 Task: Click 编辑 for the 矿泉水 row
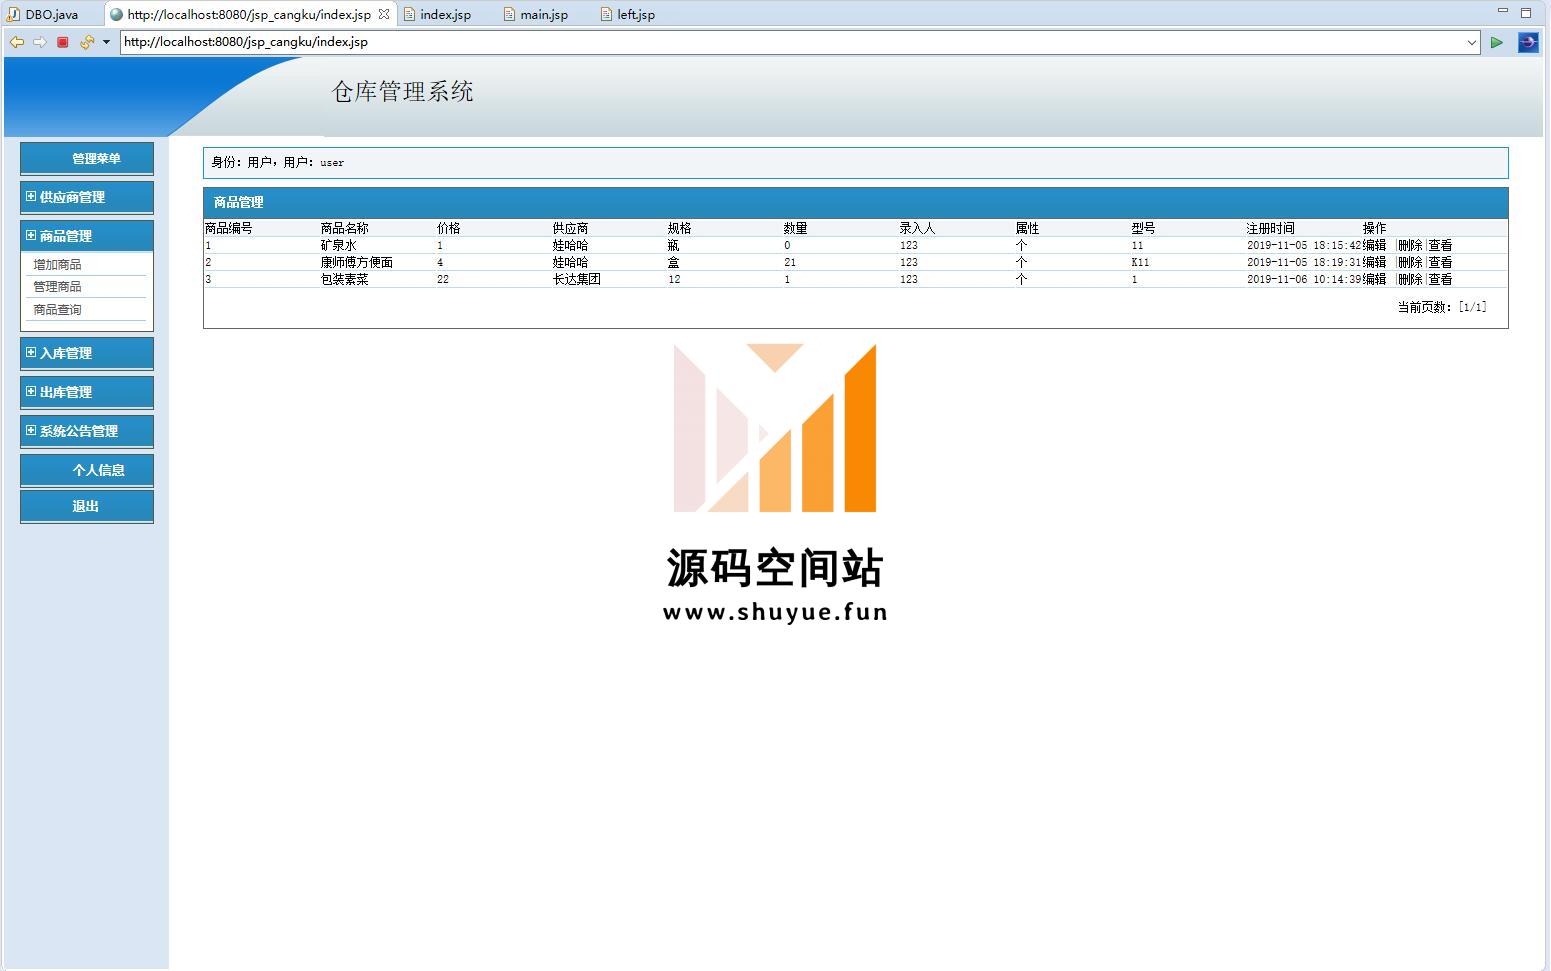coord(1375,245)
